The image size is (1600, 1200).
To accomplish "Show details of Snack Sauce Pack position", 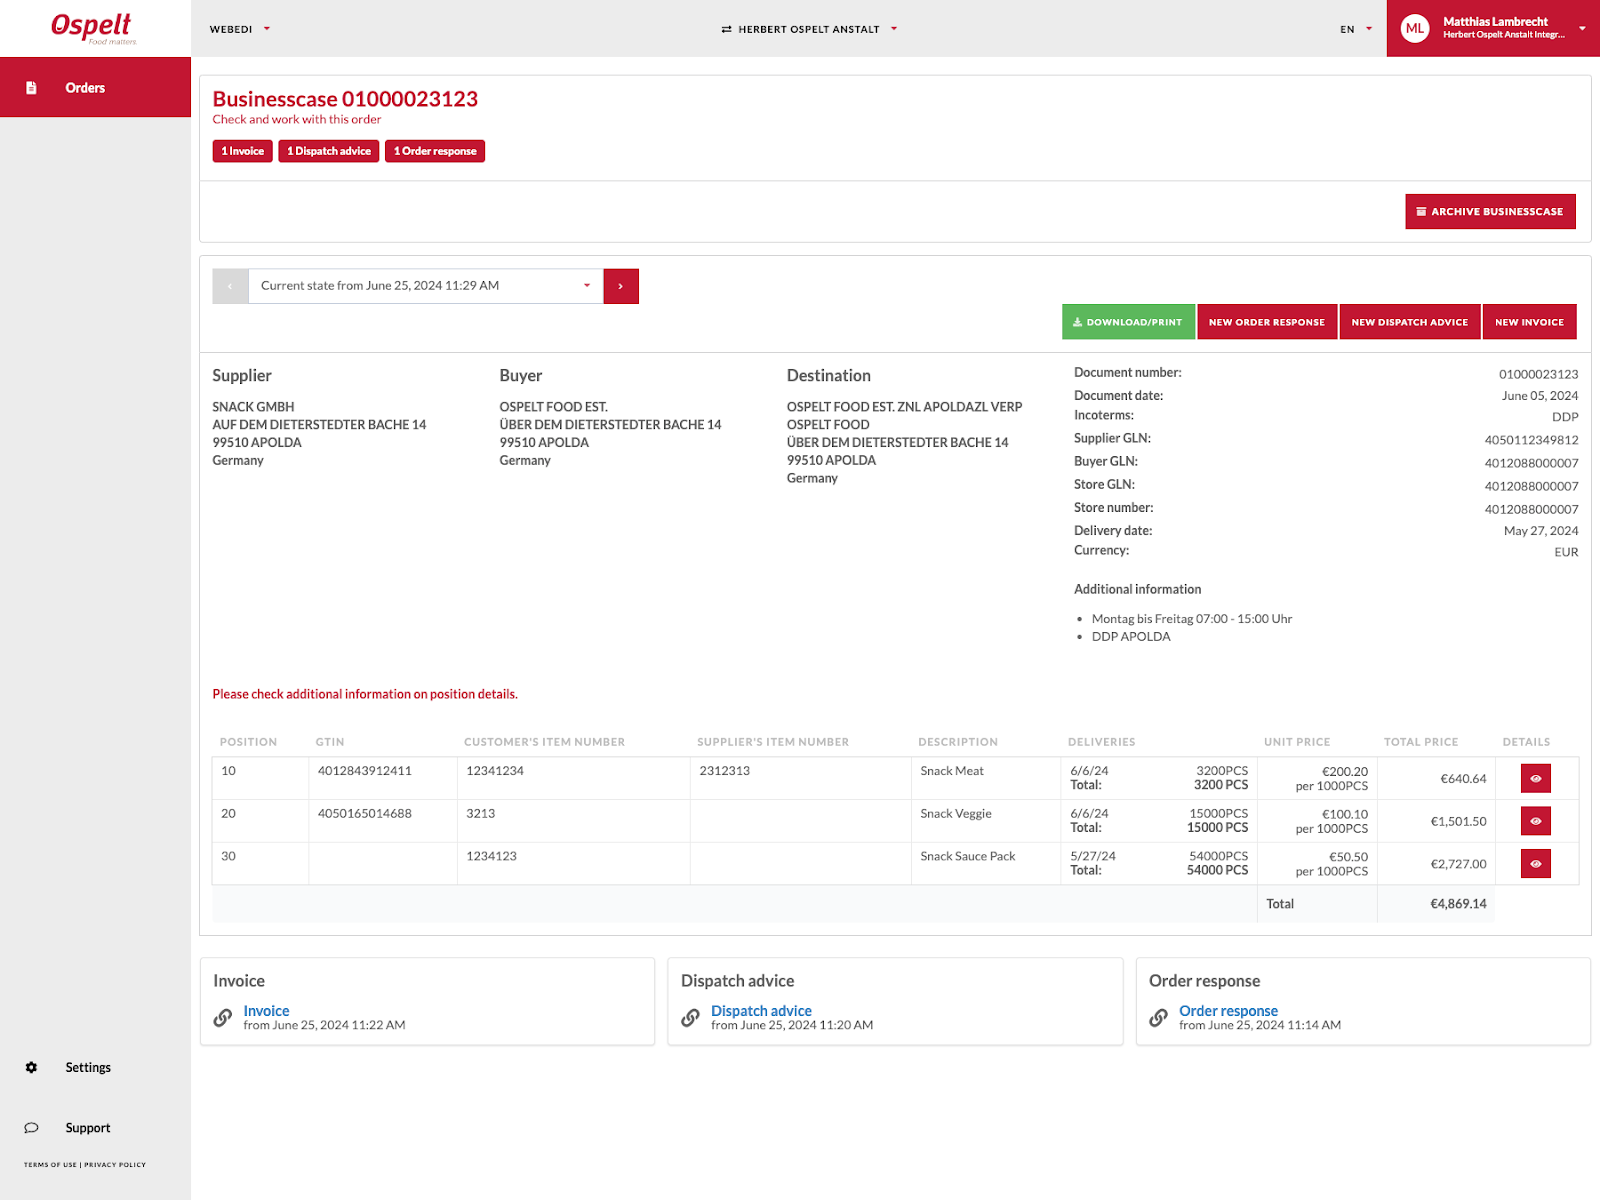I will [x=1535, y=864].
